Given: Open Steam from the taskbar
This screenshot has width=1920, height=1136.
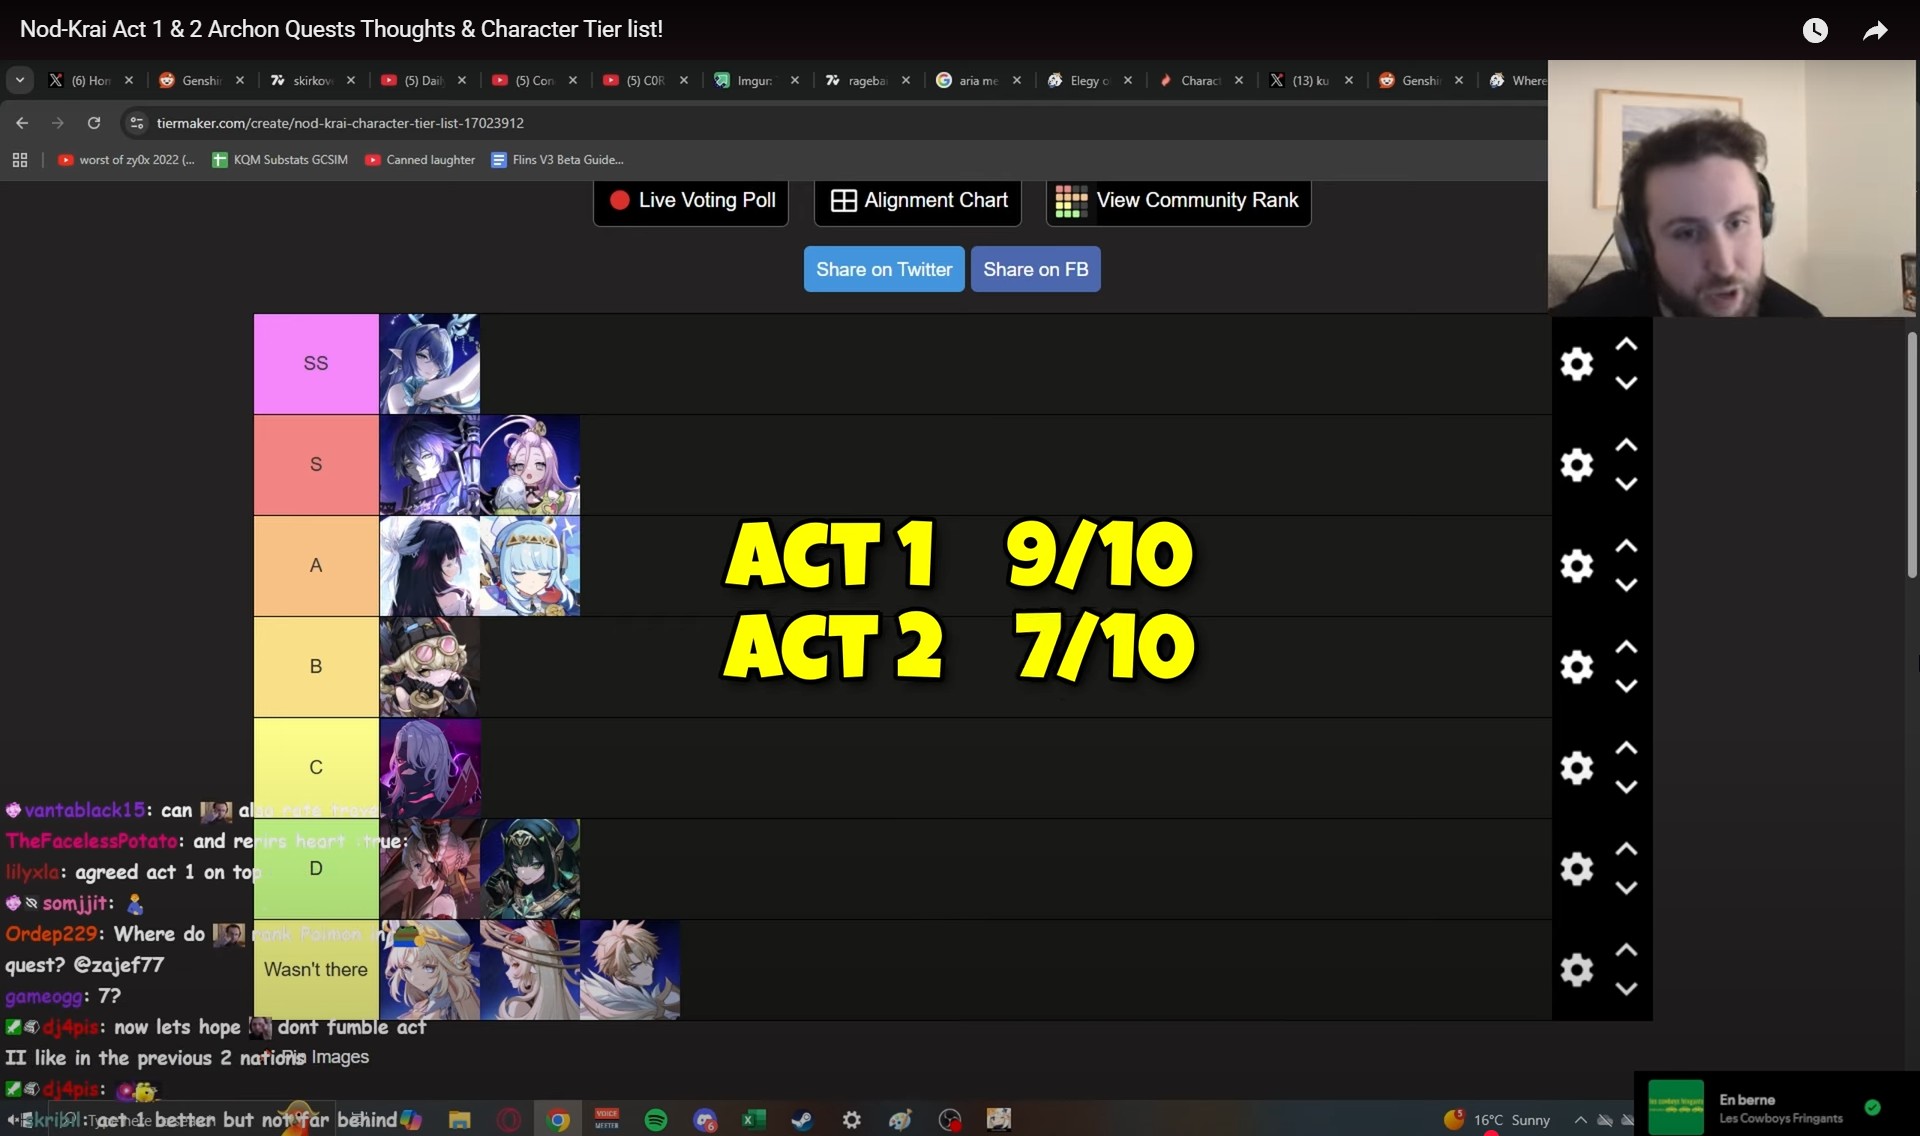Looking at the screenshot, I should tap(802, 1120).
